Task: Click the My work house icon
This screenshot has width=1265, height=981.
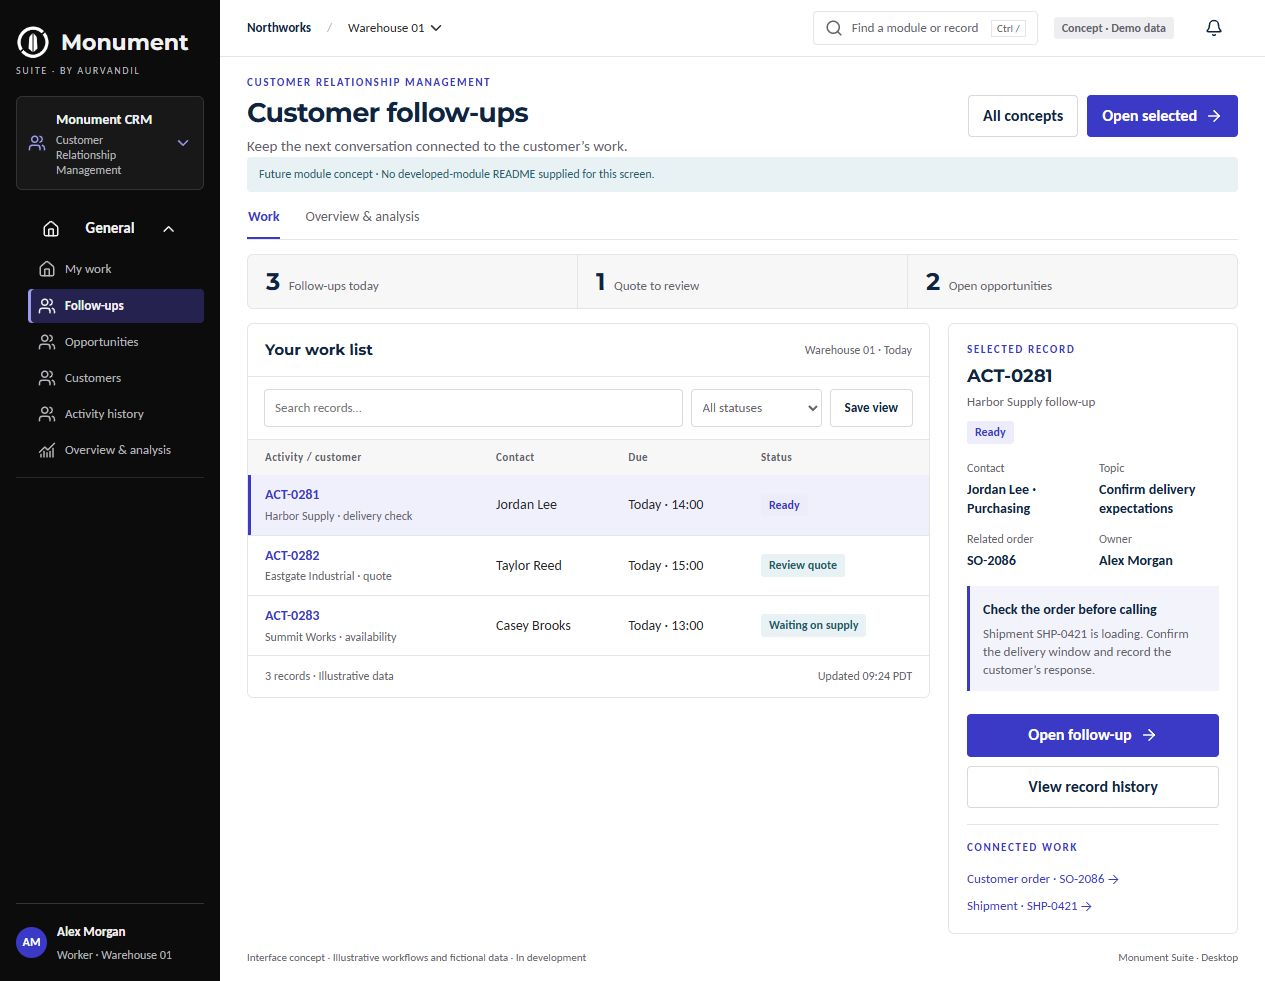Action: tap(47, 269)
